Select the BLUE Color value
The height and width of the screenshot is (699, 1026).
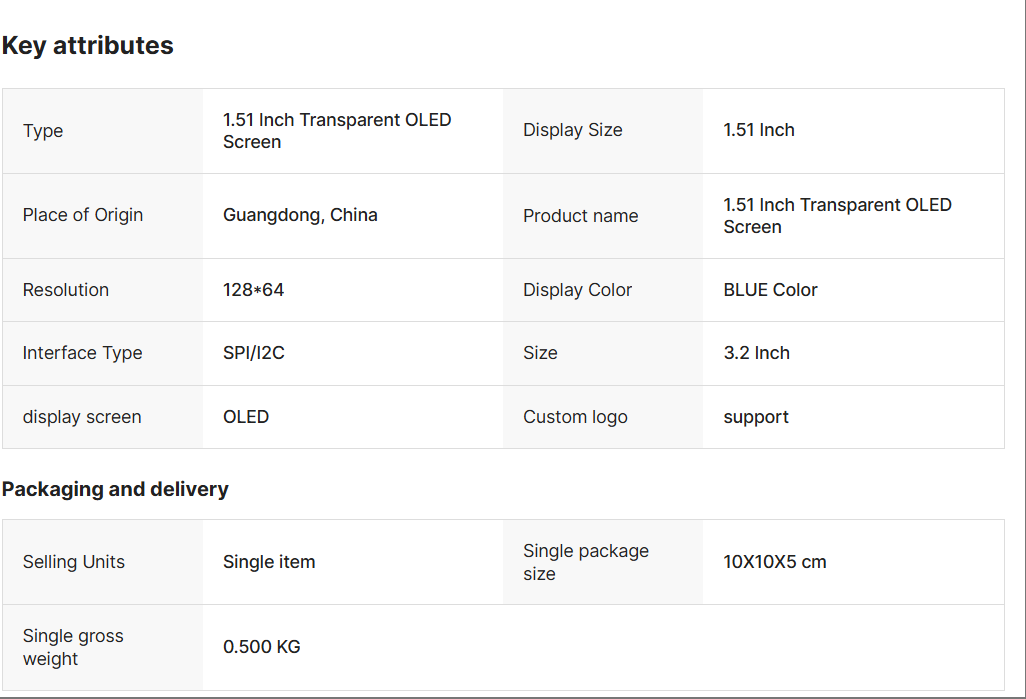click(770, 290)
